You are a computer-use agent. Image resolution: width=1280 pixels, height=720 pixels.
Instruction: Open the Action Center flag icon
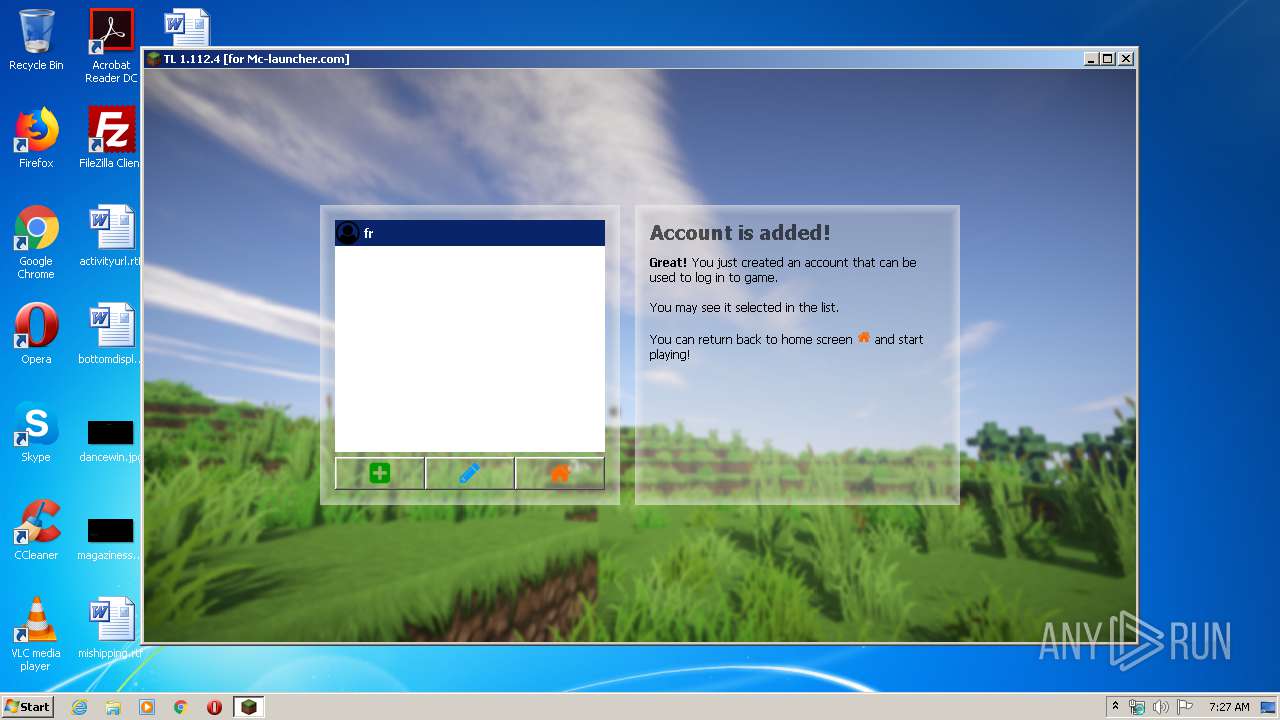coord(1185,707)
